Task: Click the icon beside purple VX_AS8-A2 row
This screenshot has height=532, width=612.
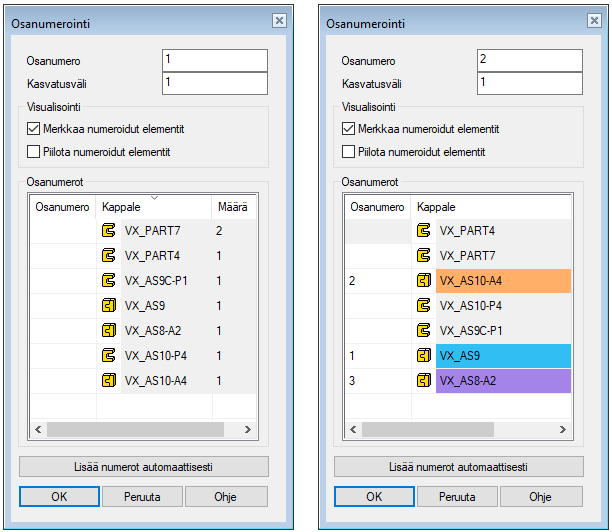Action: (424, 381)
